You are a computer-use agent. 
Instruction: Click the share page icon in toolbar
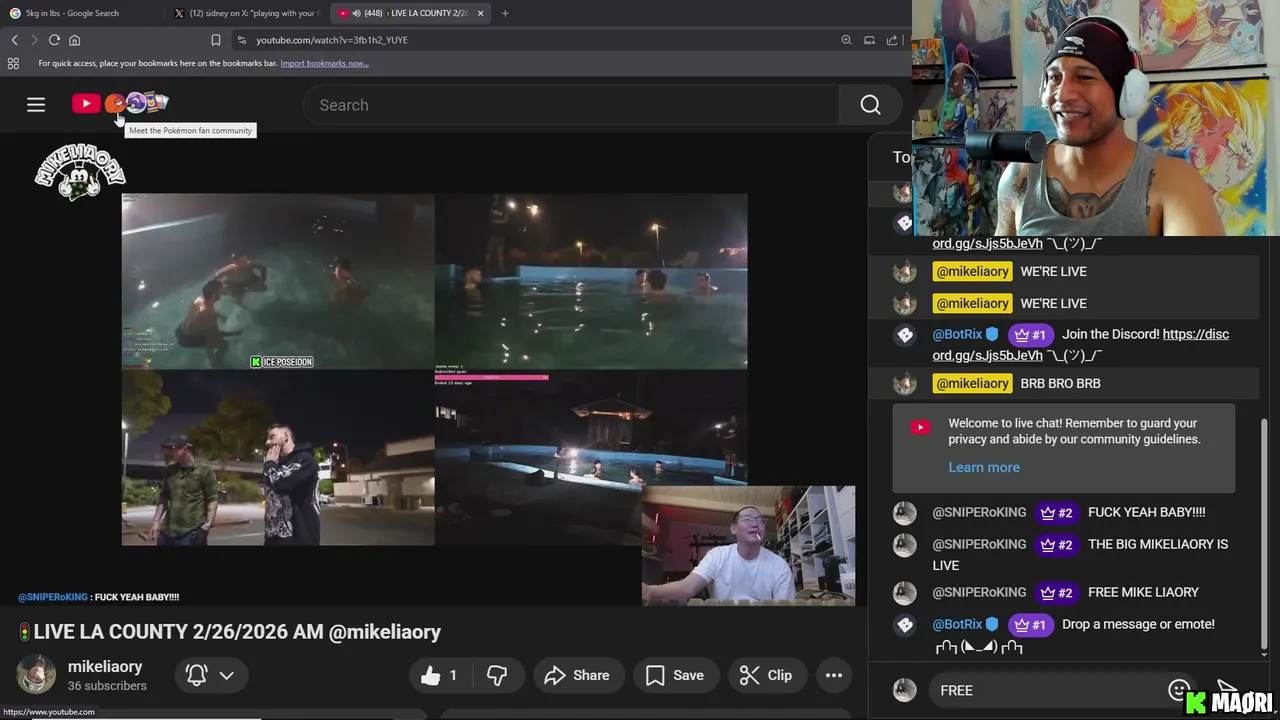pos(892,40)
